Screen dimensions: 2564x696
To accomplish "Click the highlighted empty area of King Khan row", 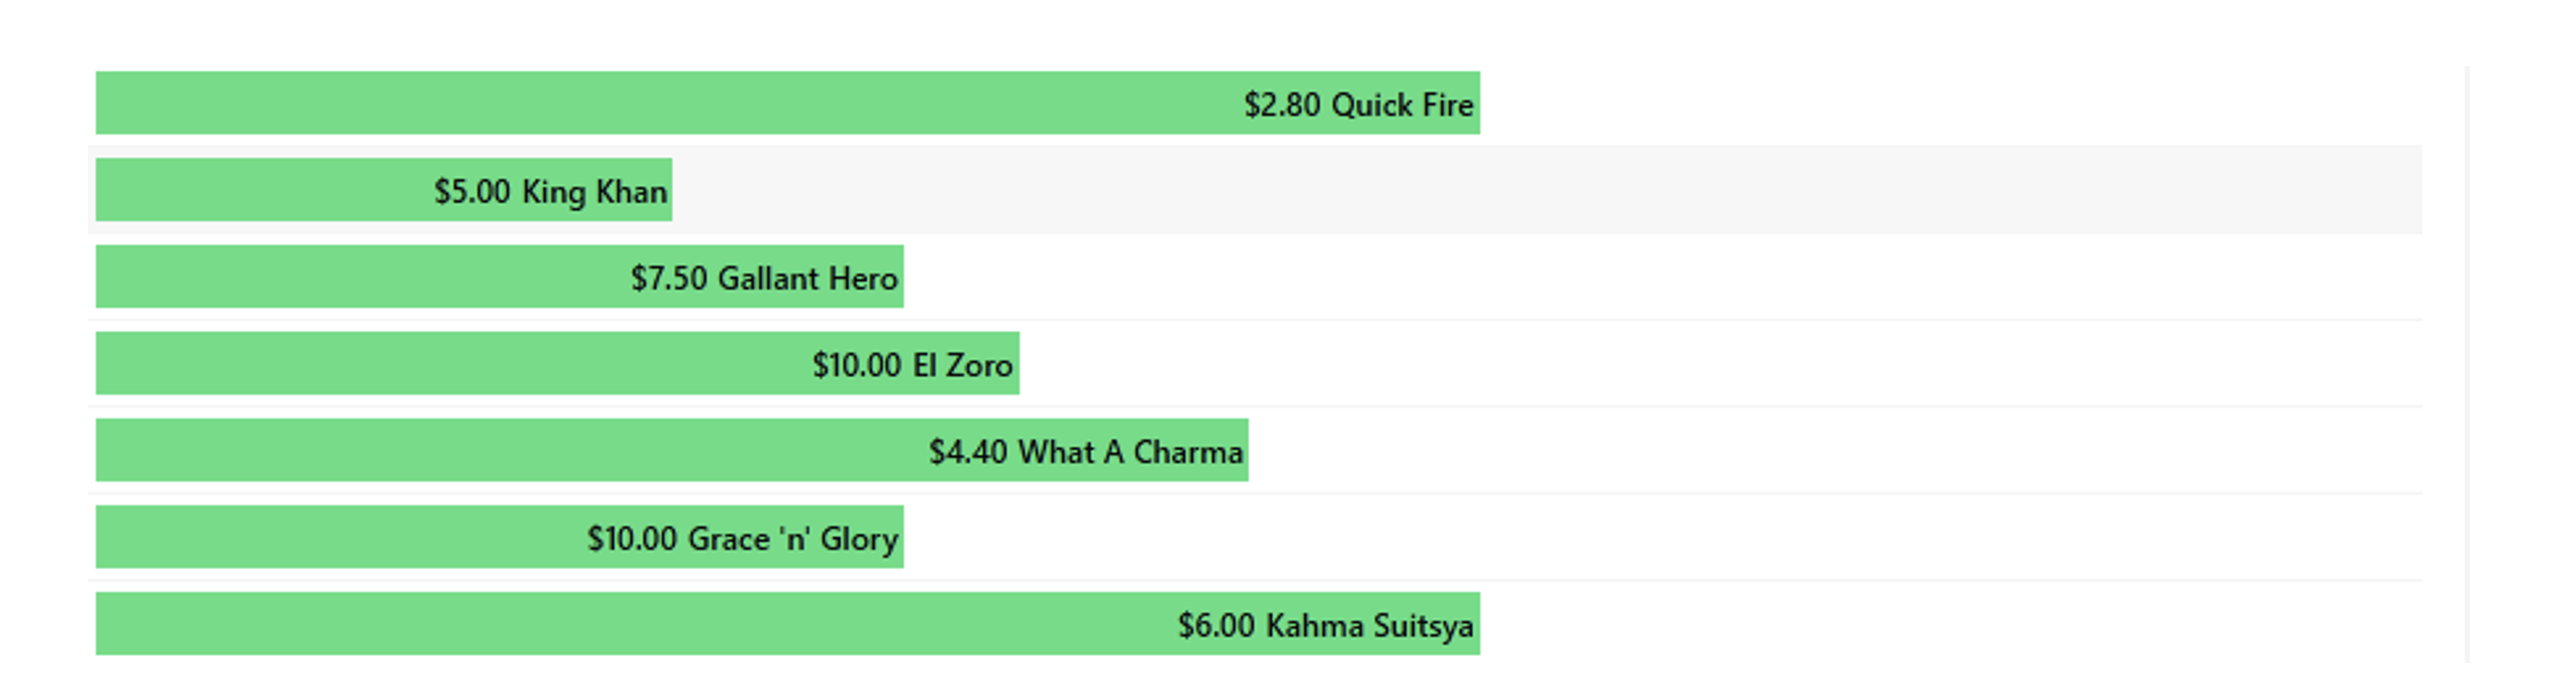I will click(x=1546, y=189).
